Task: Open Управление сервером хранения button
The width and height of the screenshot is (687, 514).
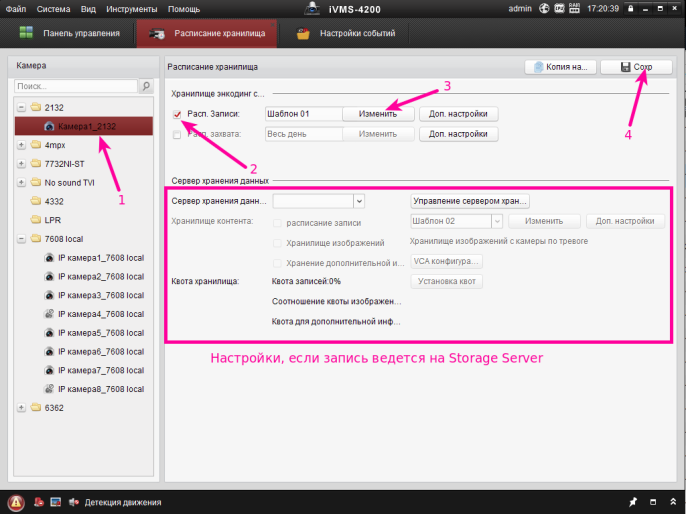Action: [x=470, y=202]
